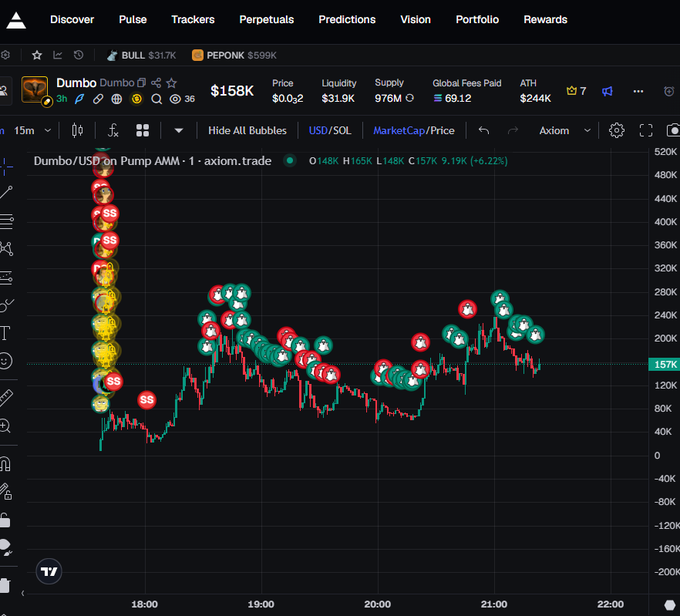This screenshot has width=680, height=616.
Task: Click Hide All Bubbles
Action: (x=247, y=131)
